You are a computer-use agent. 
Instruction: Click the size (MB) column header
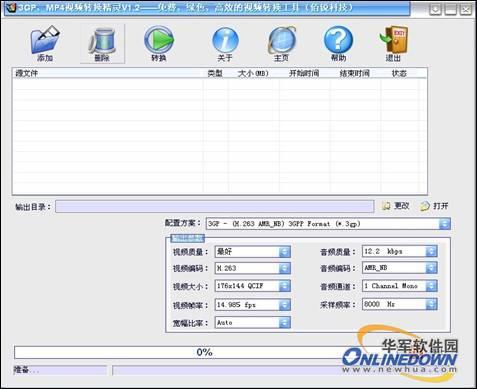(x=253, y=73)
